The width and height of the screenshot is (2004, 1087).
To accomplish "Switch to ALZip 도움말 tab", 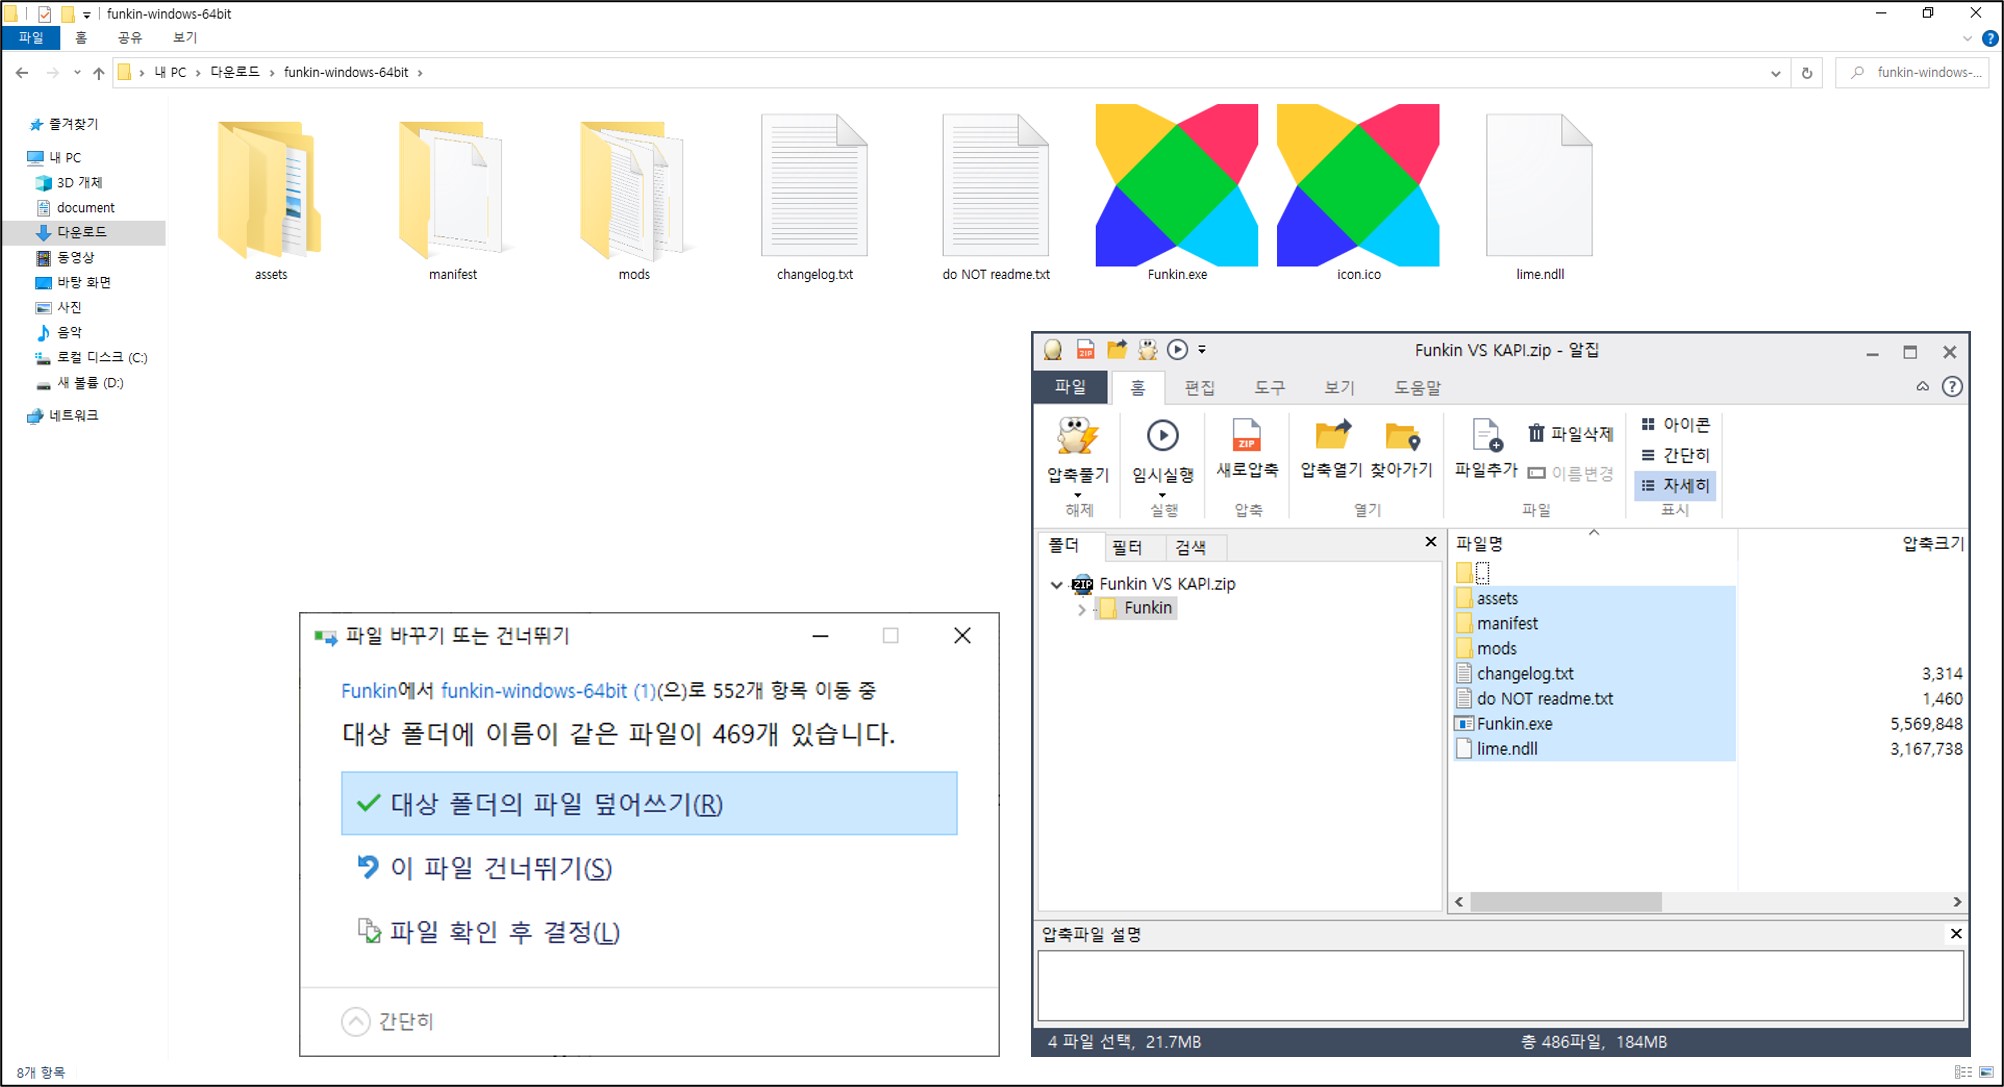I will [x=1417, y=387].
